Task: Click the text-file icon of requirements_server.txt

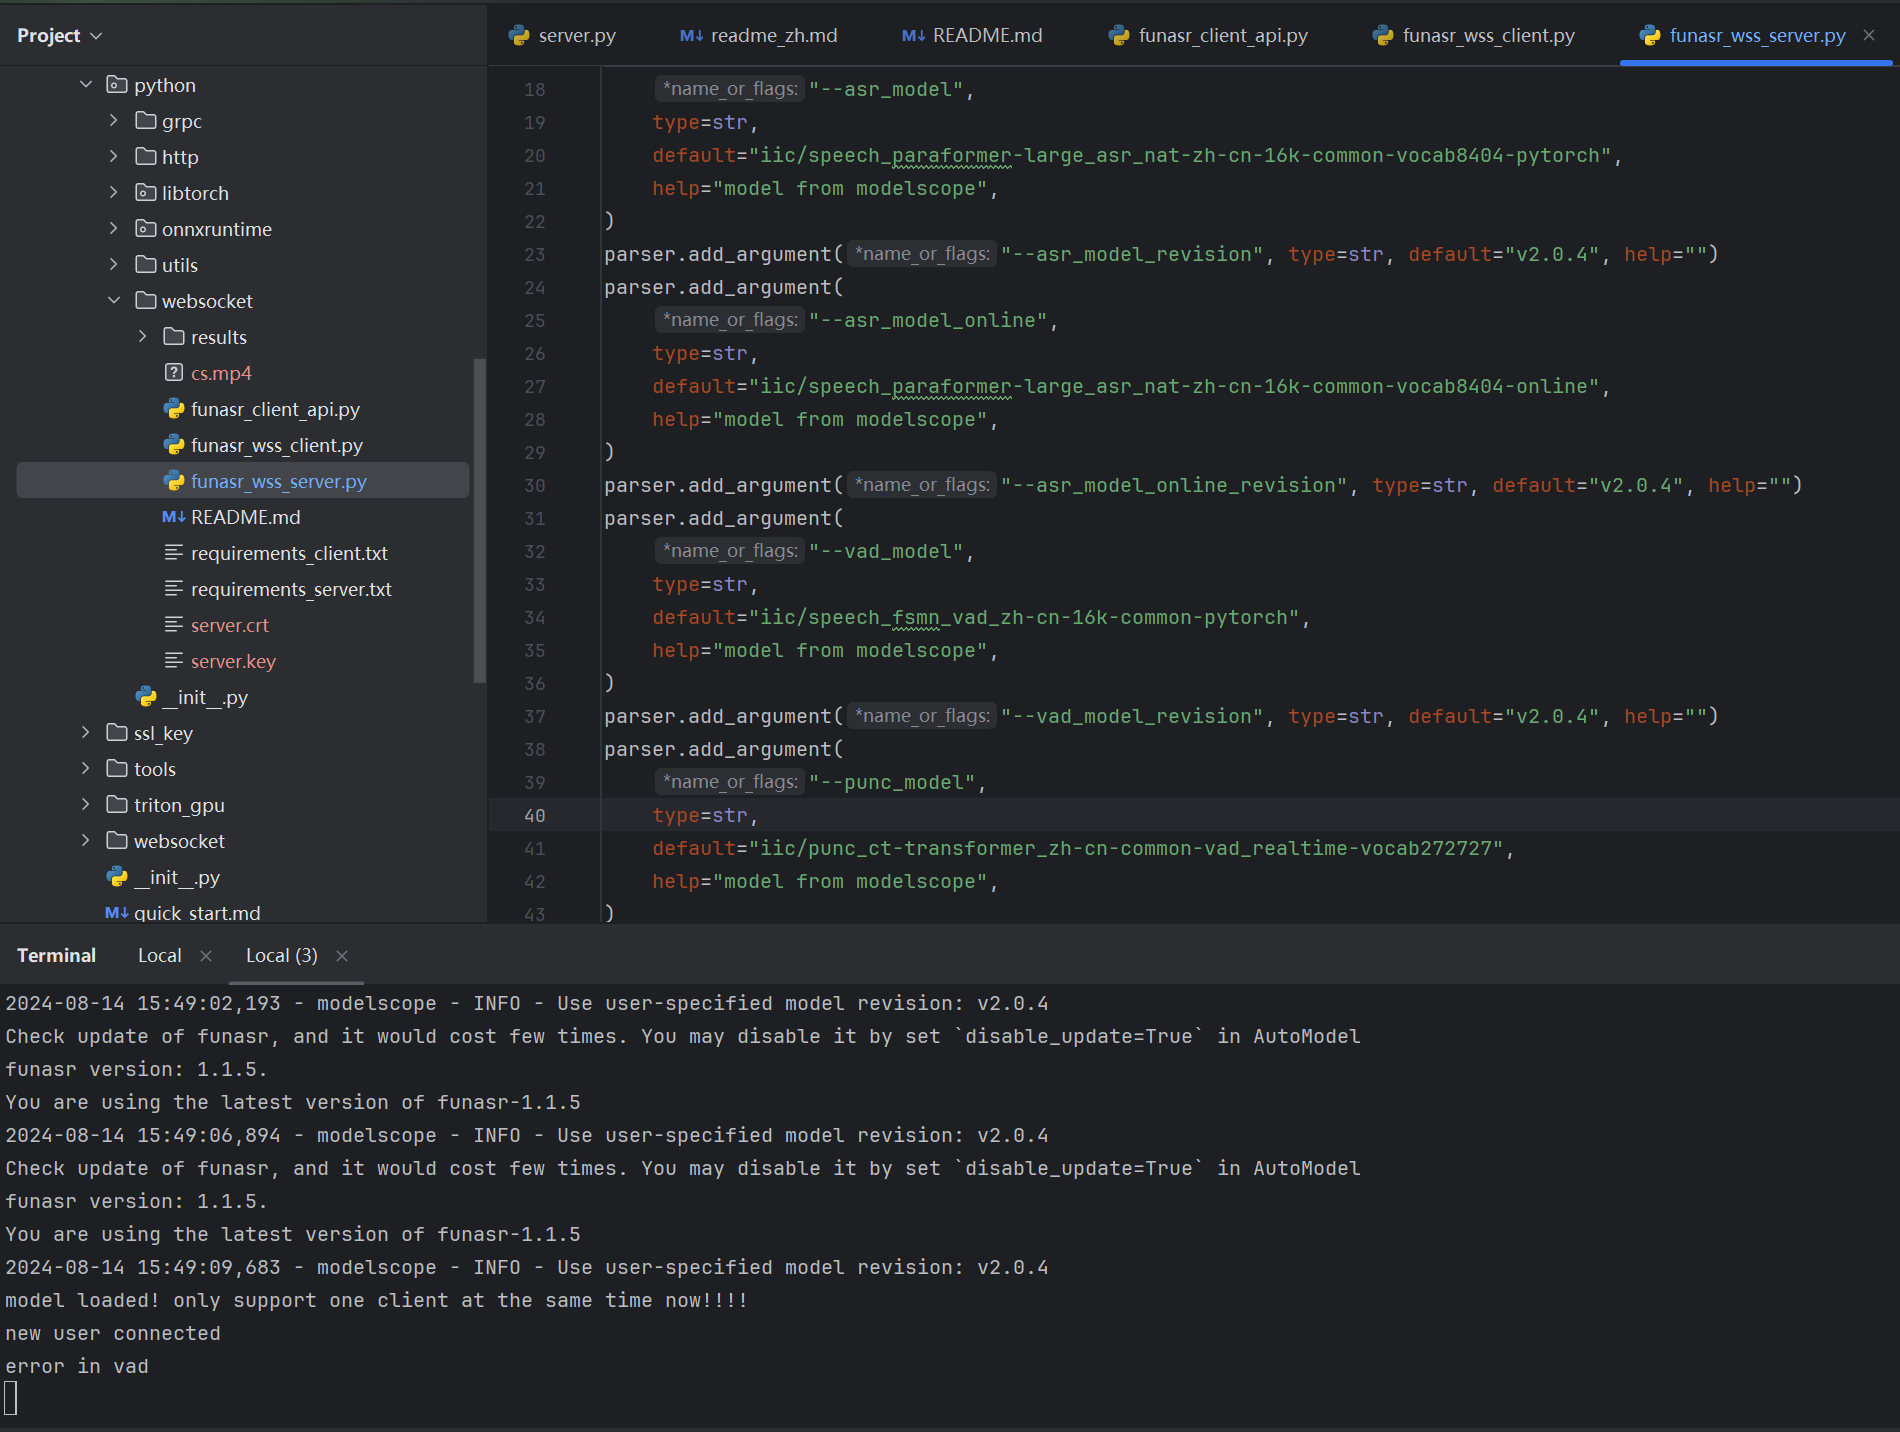Action: [174, 589]
